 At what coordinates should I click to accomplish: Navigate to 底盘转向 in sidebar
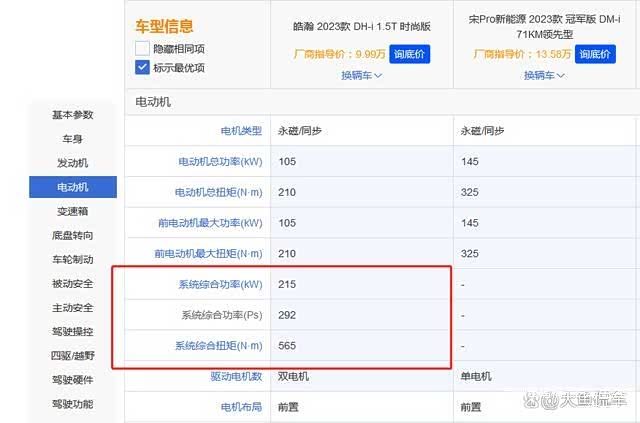pos(72,235)
